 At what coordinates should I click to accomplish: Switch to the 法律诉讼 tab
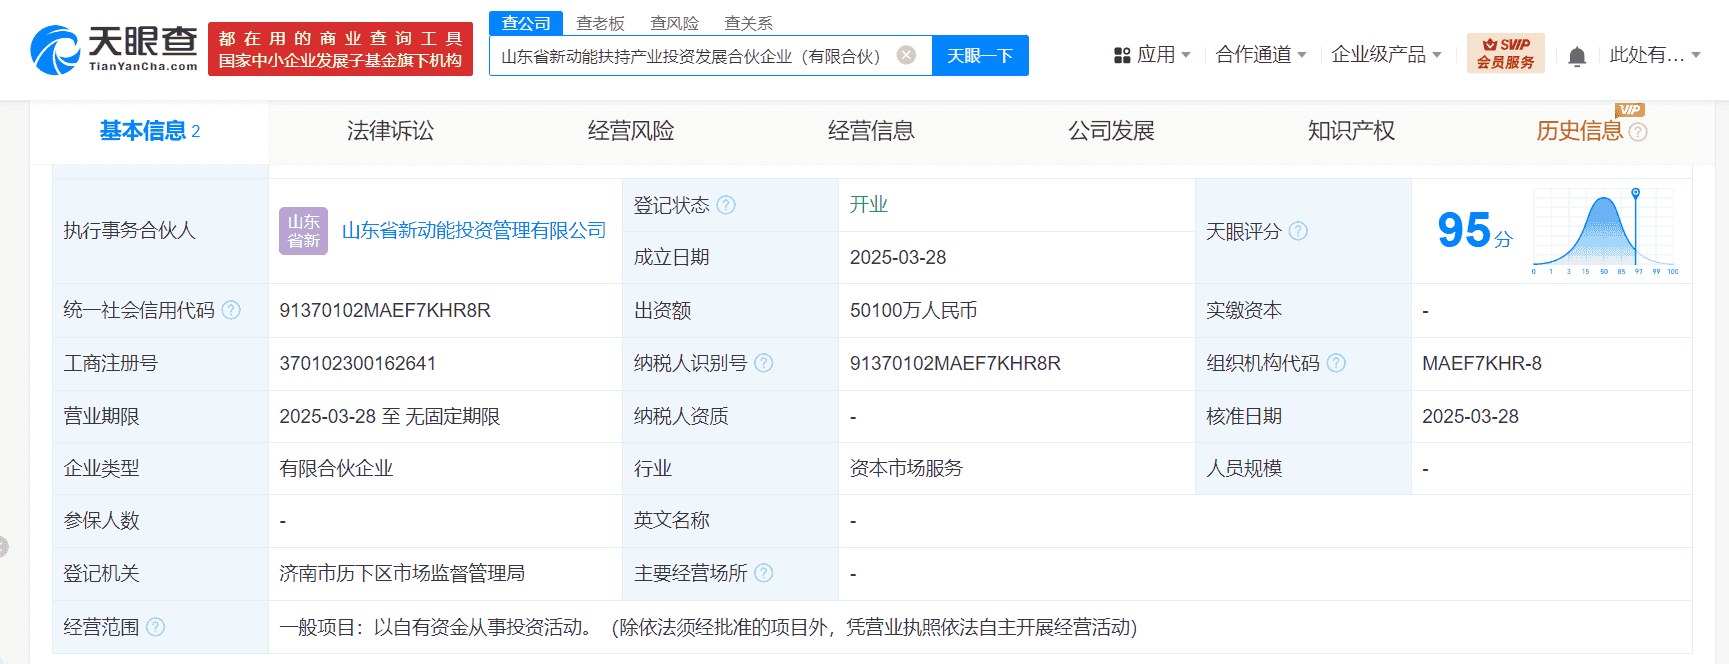coord(390,131)
